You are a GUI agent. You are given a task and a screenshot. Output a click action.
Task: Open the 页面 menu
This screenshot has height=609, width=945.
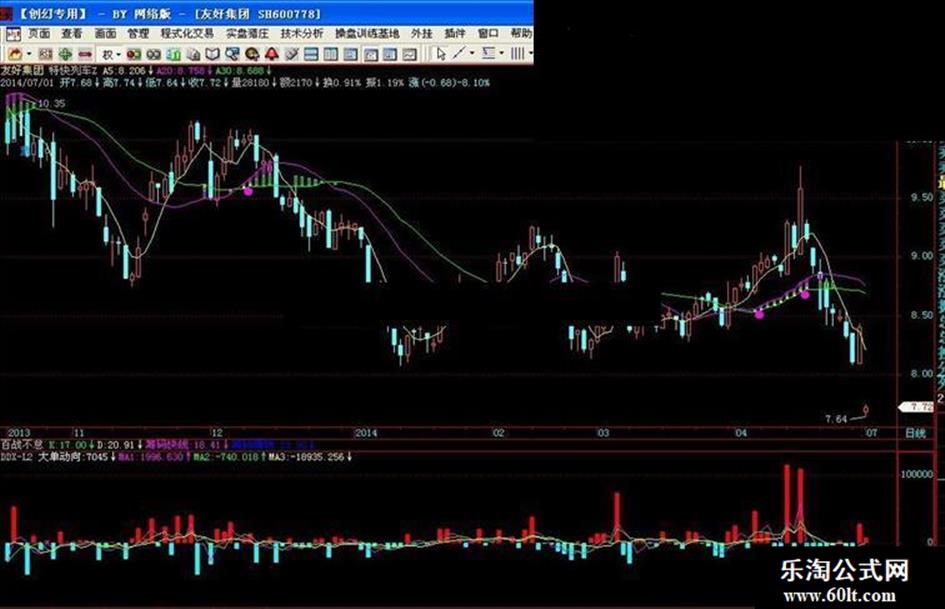pos(39,34)
